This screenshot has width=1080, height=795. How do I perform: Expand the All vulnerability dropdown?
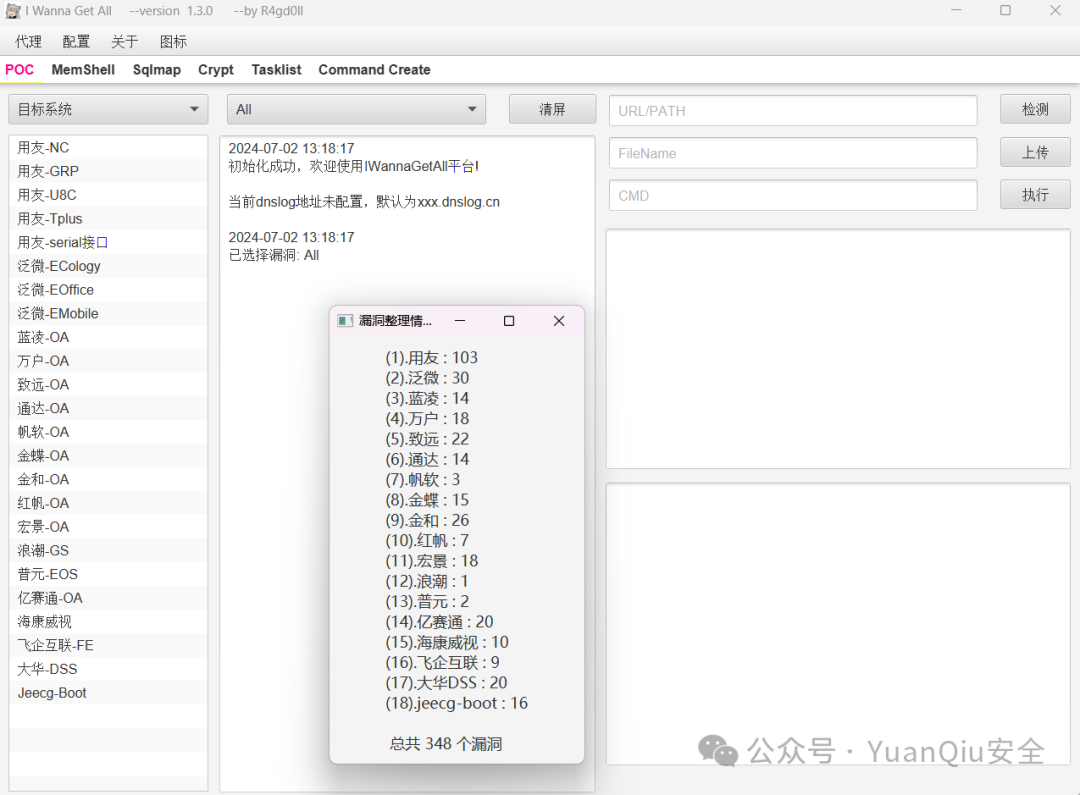[x=356, y=110]
